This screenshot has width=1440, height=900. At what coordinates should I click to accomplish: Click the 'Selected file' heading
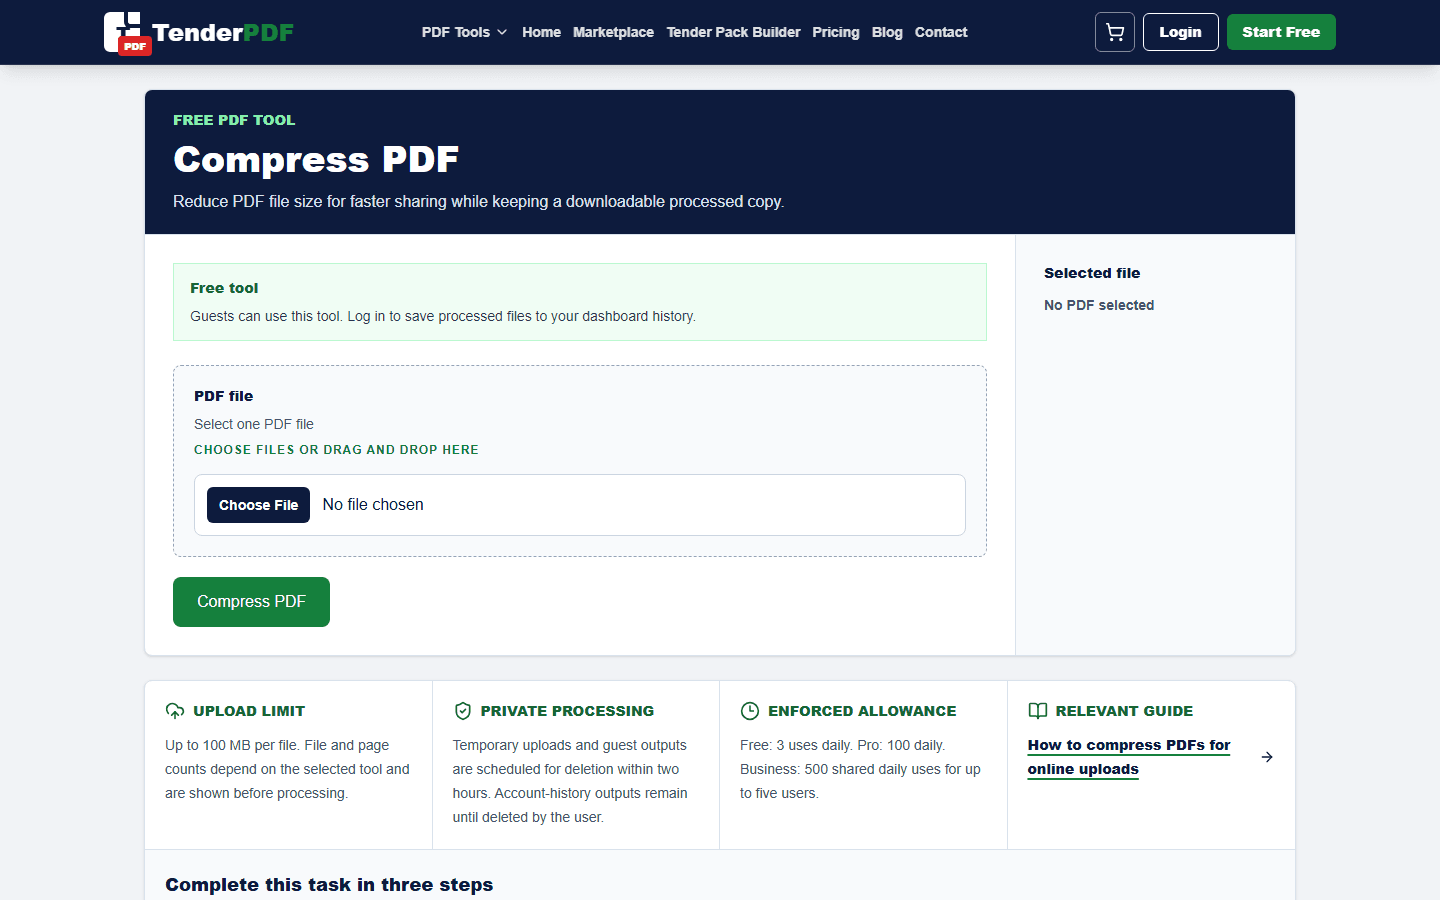pyautogui.click(x=1092, y=273)
